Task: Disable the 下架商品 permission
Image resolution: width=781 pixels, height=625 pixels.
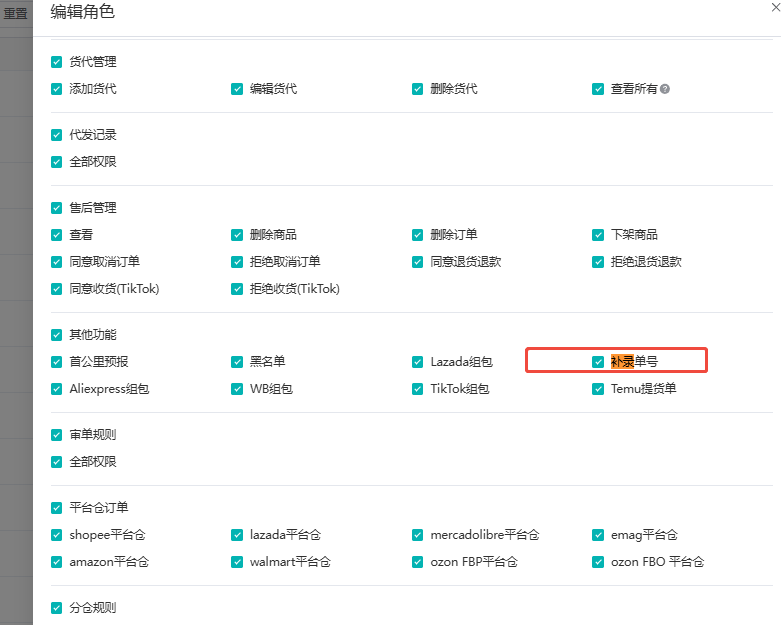Action: pyautogui.click(x=598, y=235)
